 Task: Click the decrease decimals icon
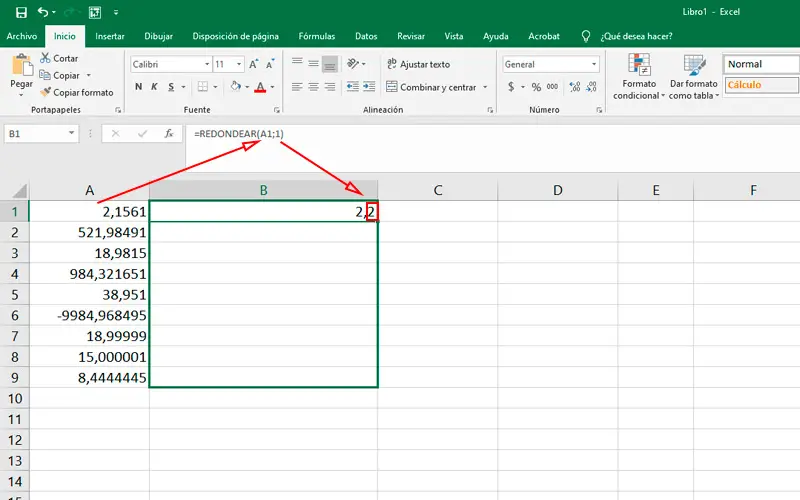pos(591,87)
